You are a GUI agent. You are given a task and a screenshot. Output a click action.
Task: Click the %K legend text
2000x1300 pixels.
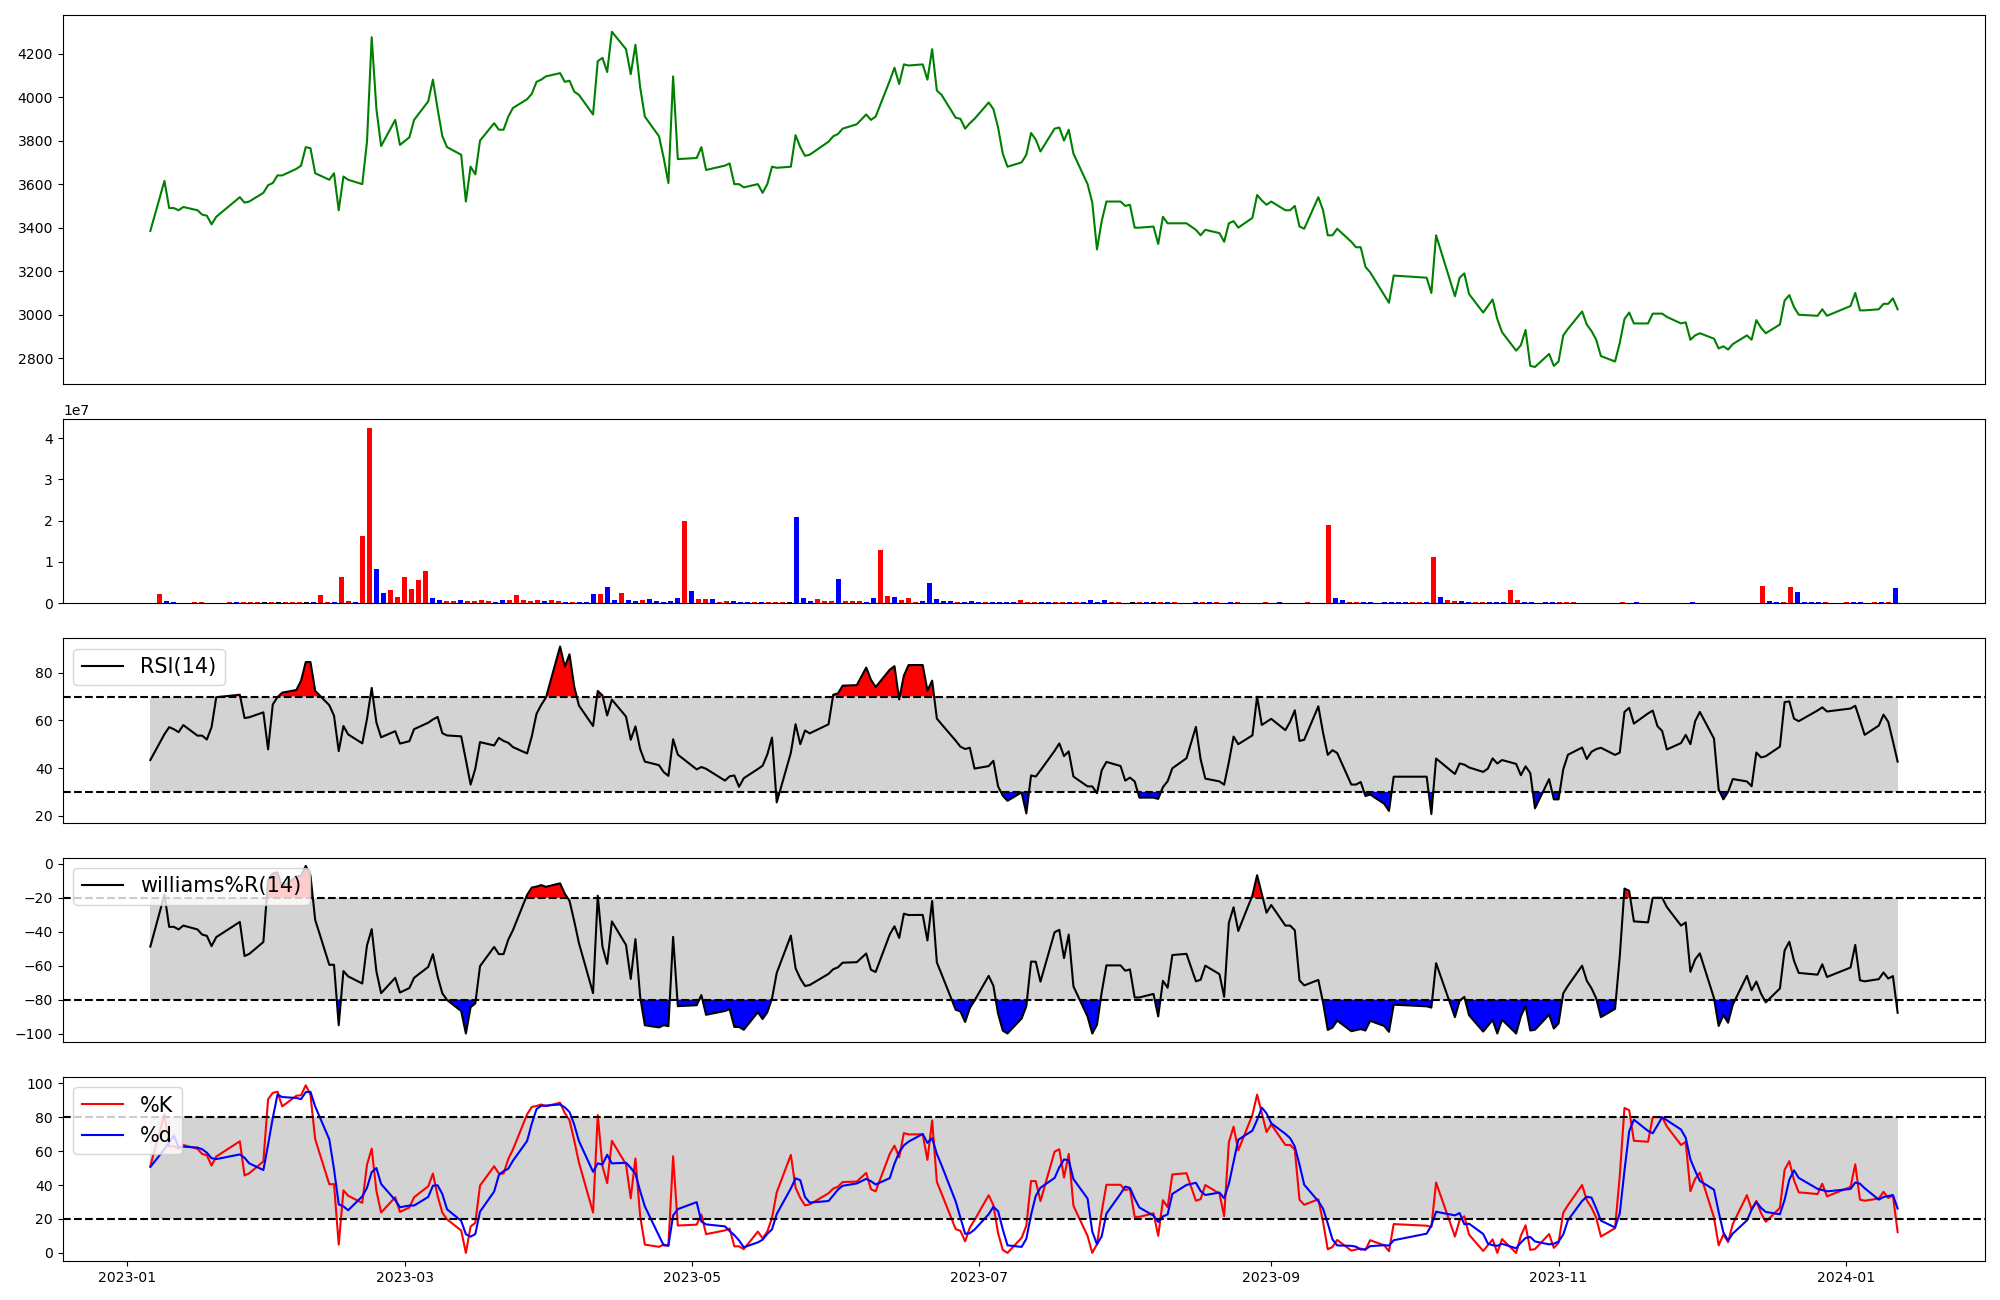pyautogui.click(x=156, y=1105)
